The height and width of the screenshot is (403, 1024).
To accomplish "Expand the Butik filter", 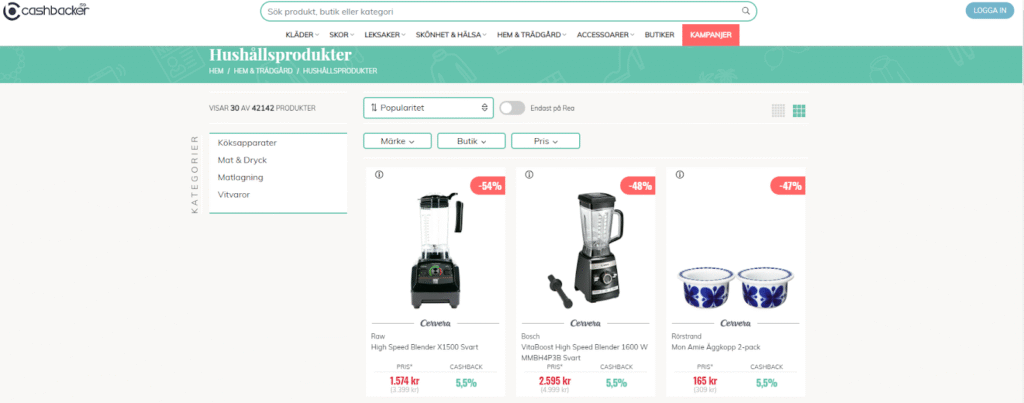I will [x=472, y=141].
